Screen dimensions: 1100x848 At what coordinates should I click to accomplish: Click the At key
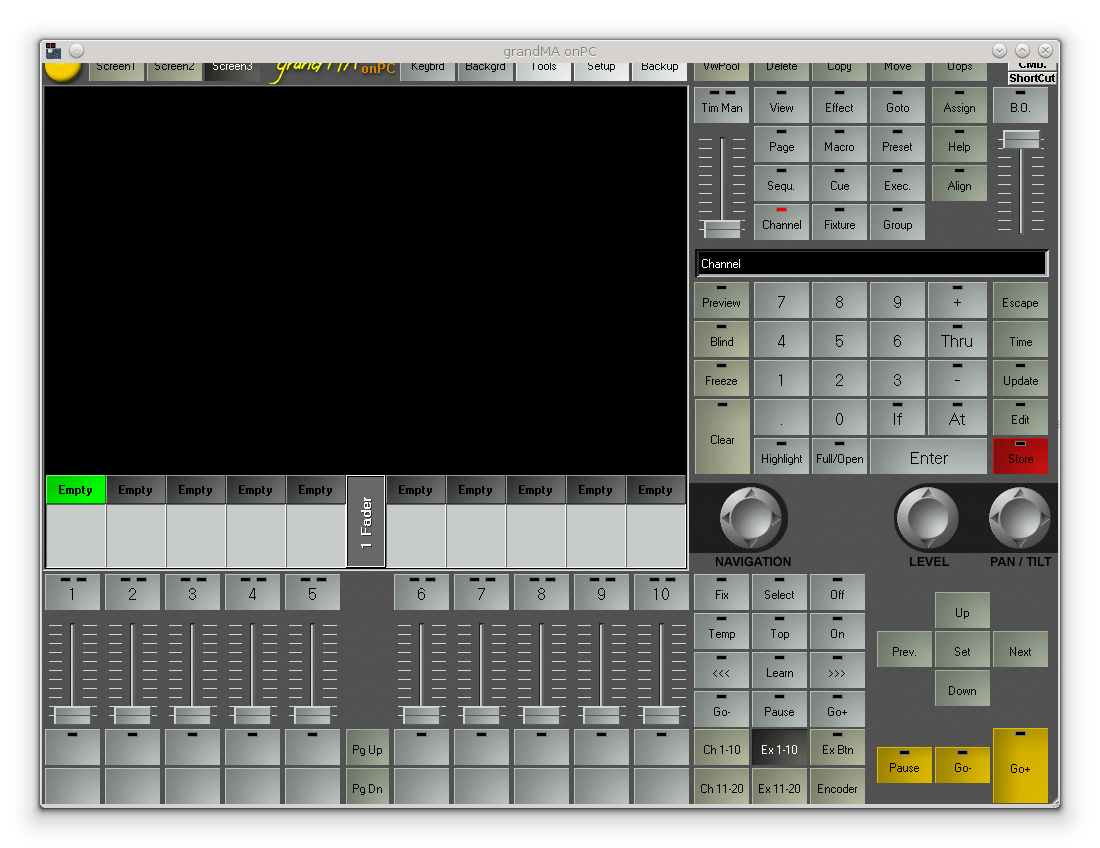[x=957, y=417]
